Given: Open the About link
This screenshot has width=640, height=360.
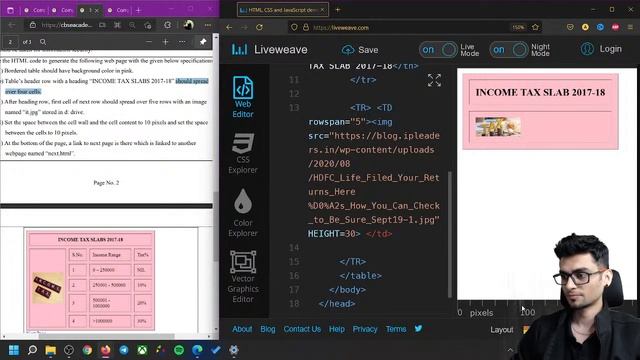Looking at the screenshot, I should 242,329.
